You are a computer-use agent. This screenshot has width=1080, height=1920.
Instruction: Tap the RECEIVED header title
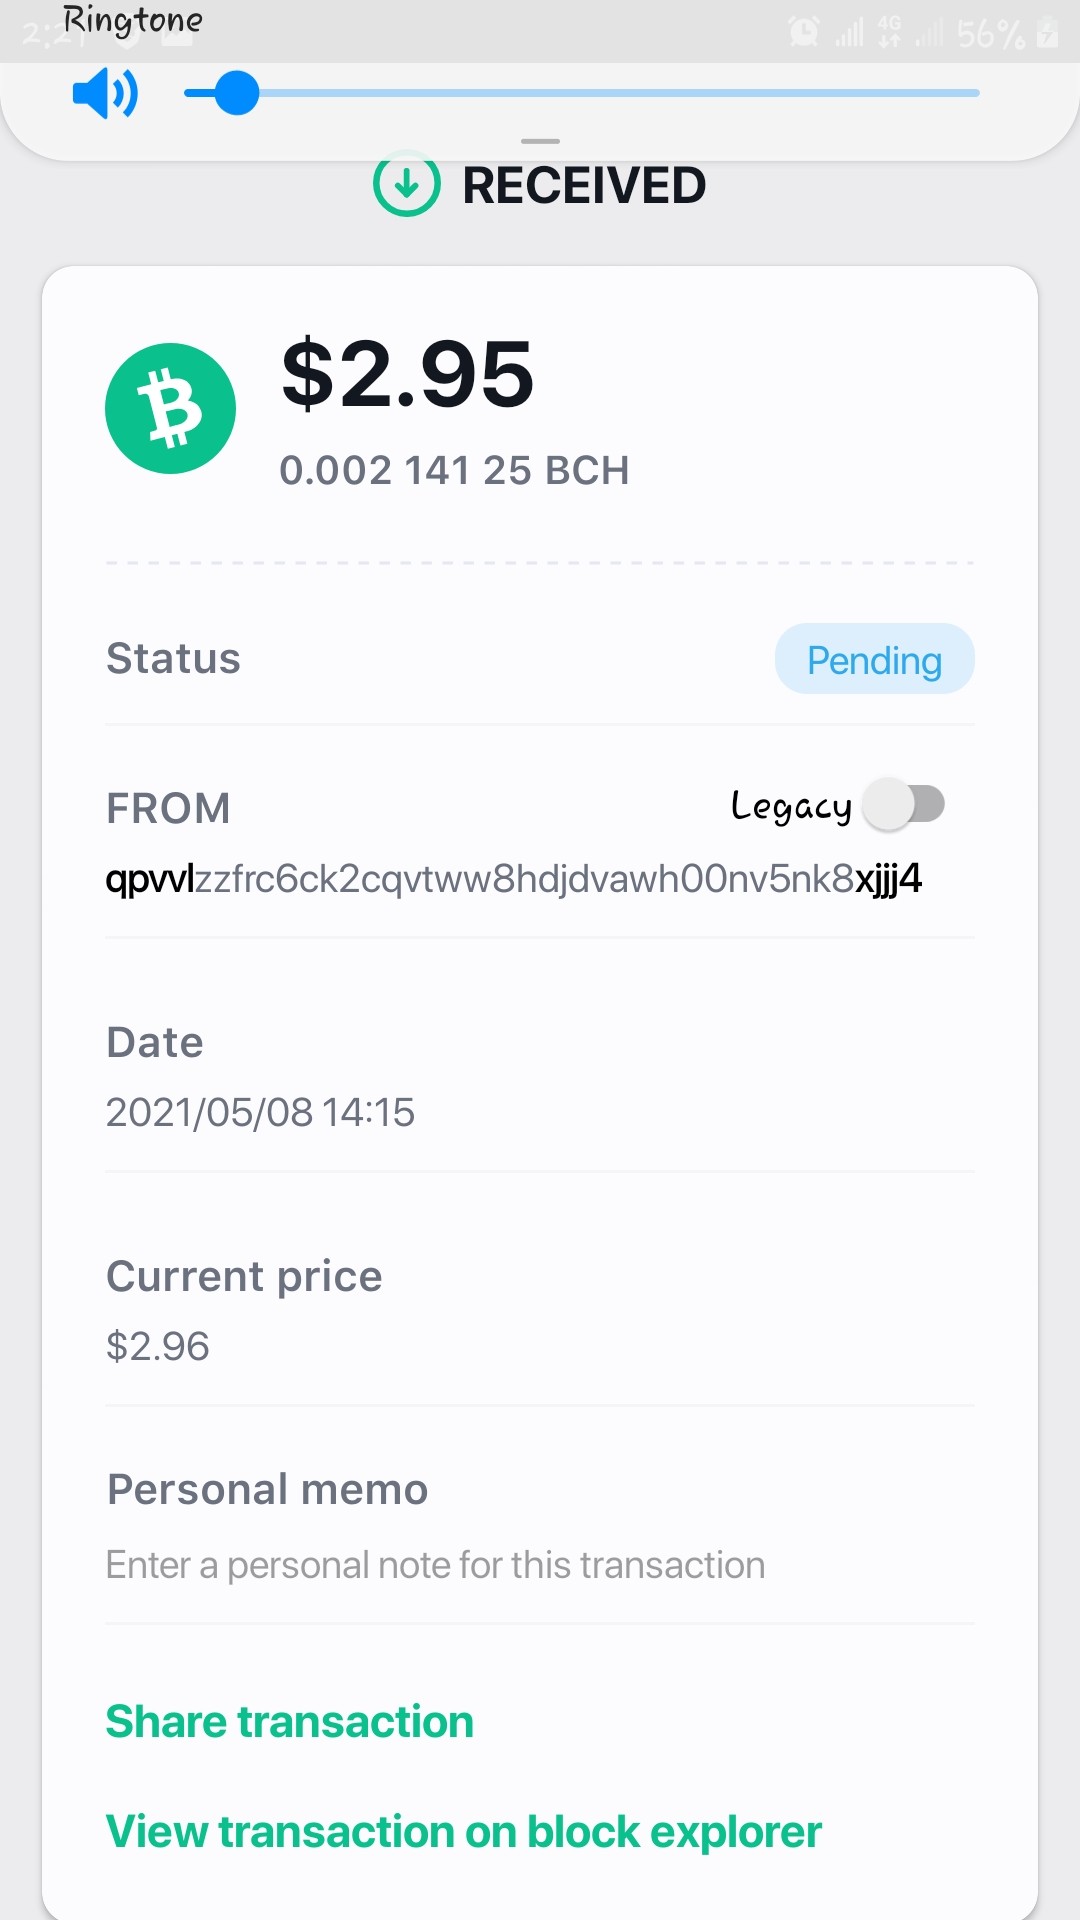(584, 185)
